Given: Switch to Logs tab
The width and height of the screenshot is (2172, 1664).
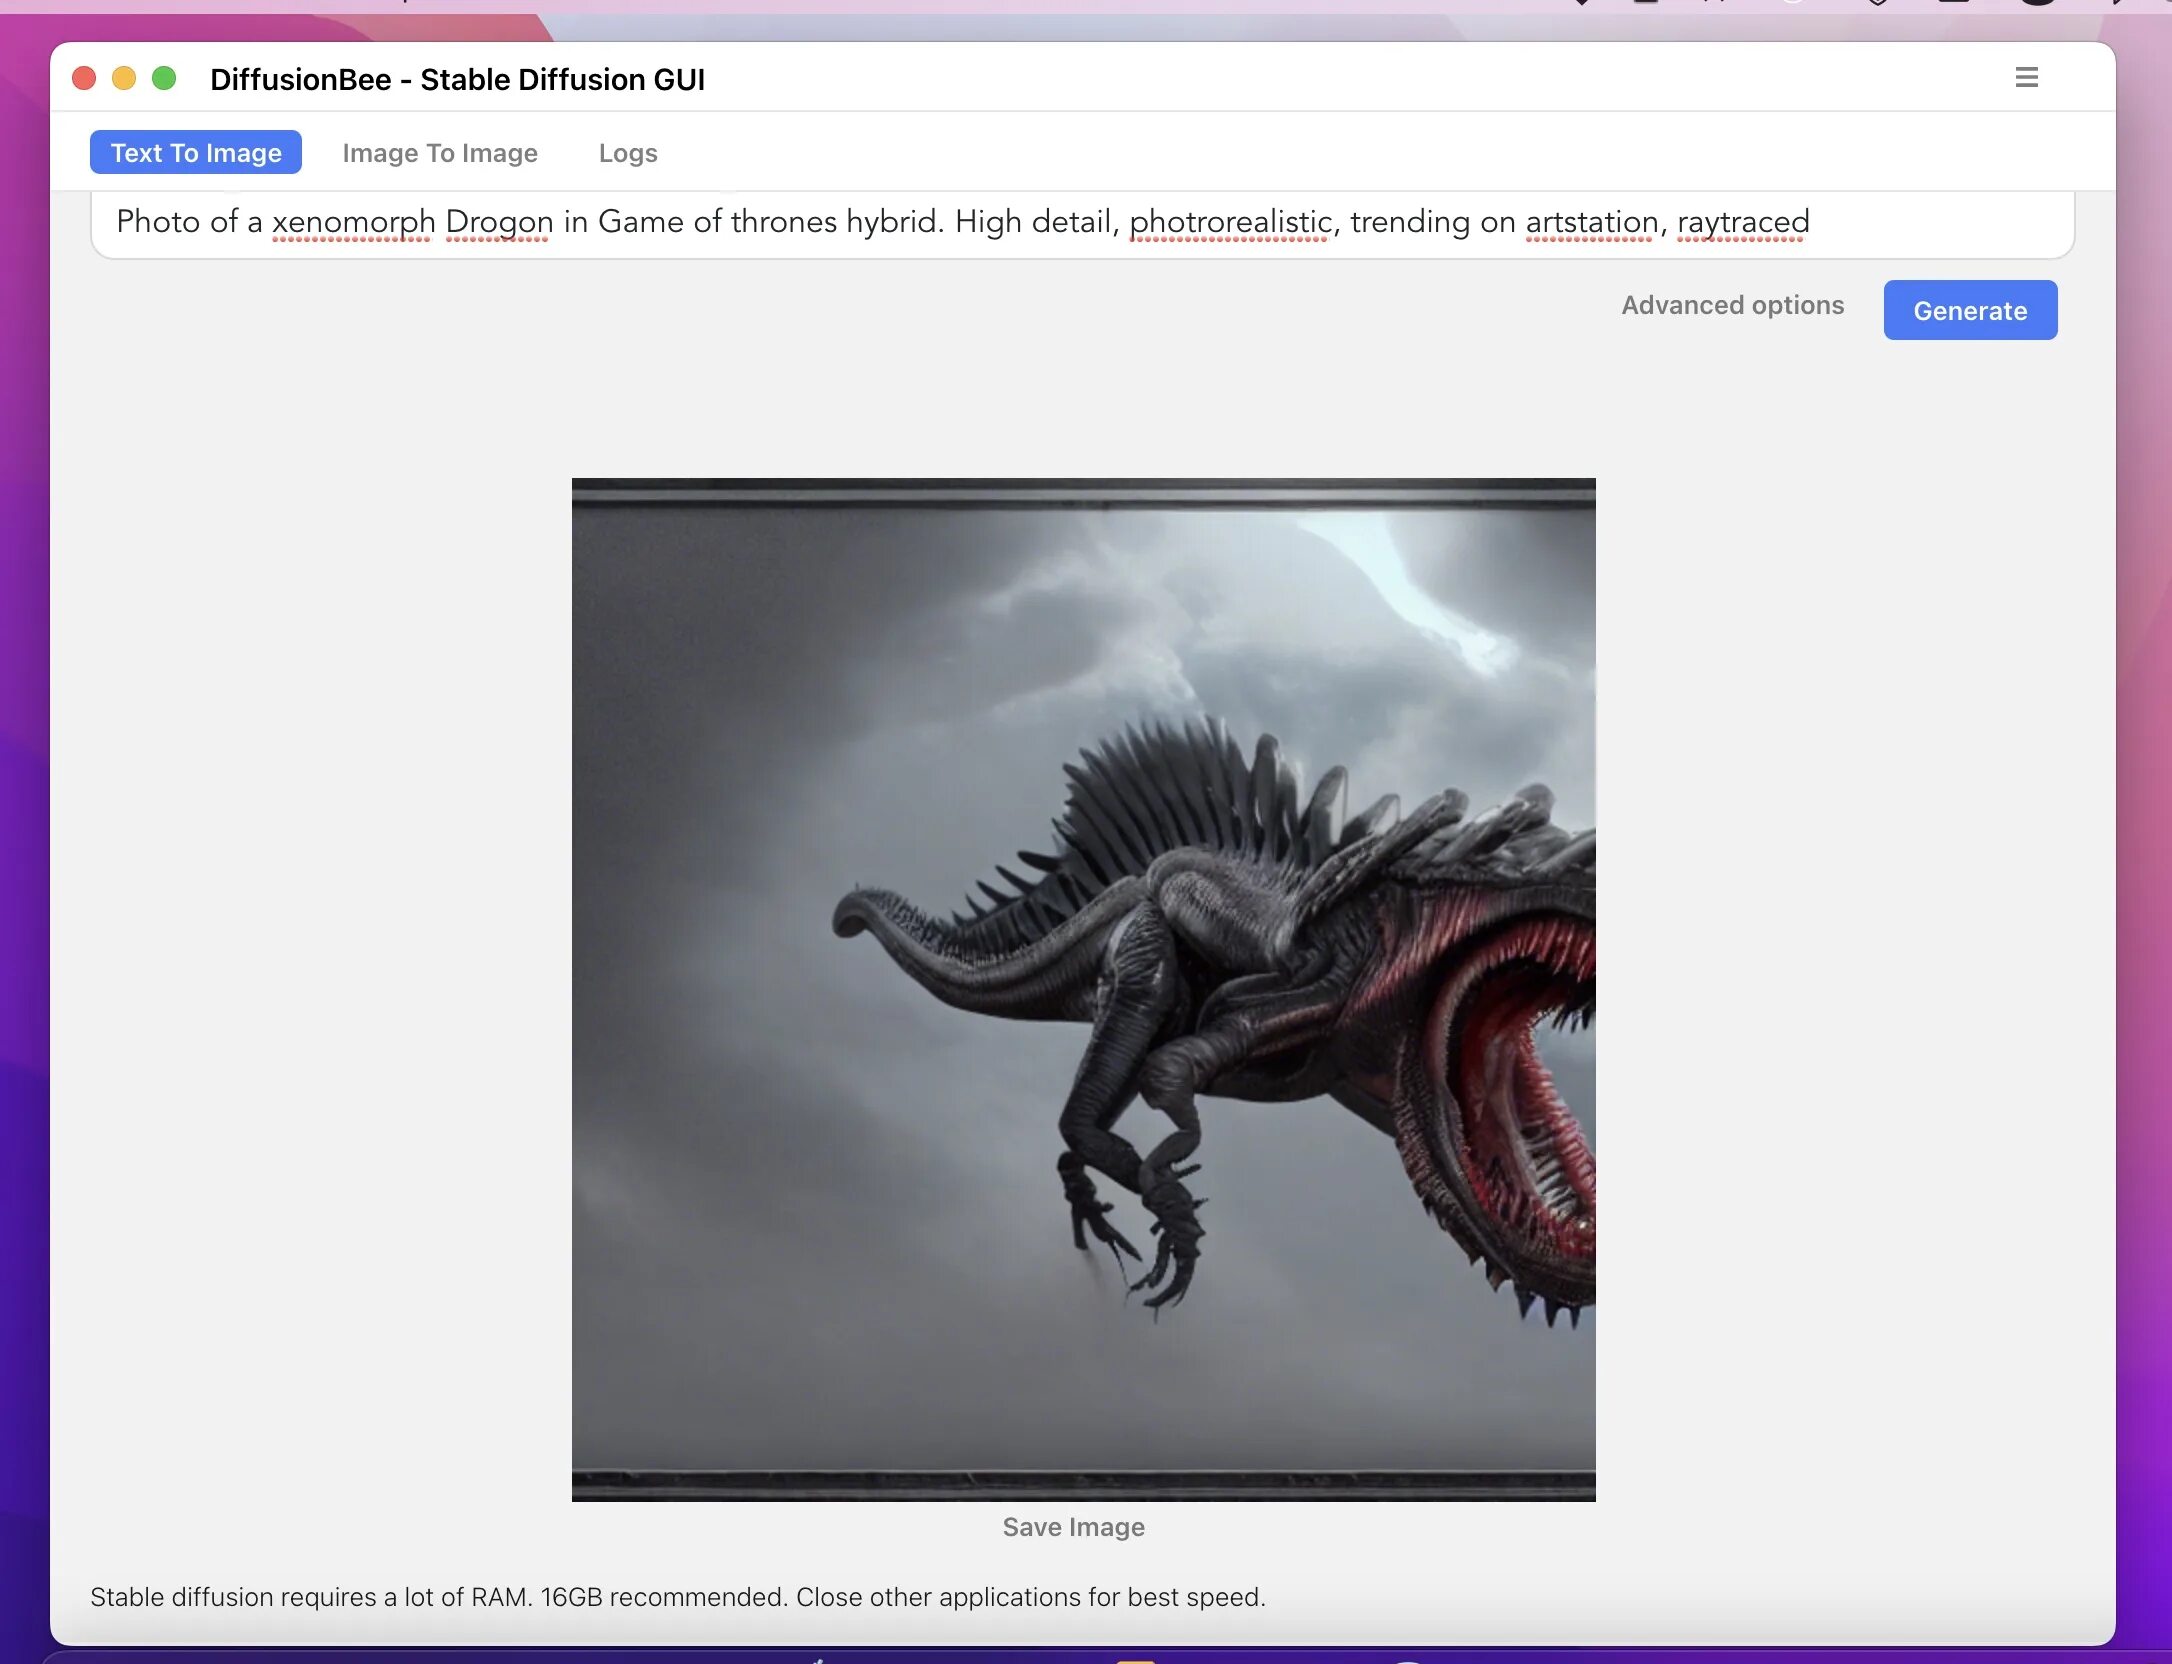Looking at the screenshot, I should click(x=627, y=152).
